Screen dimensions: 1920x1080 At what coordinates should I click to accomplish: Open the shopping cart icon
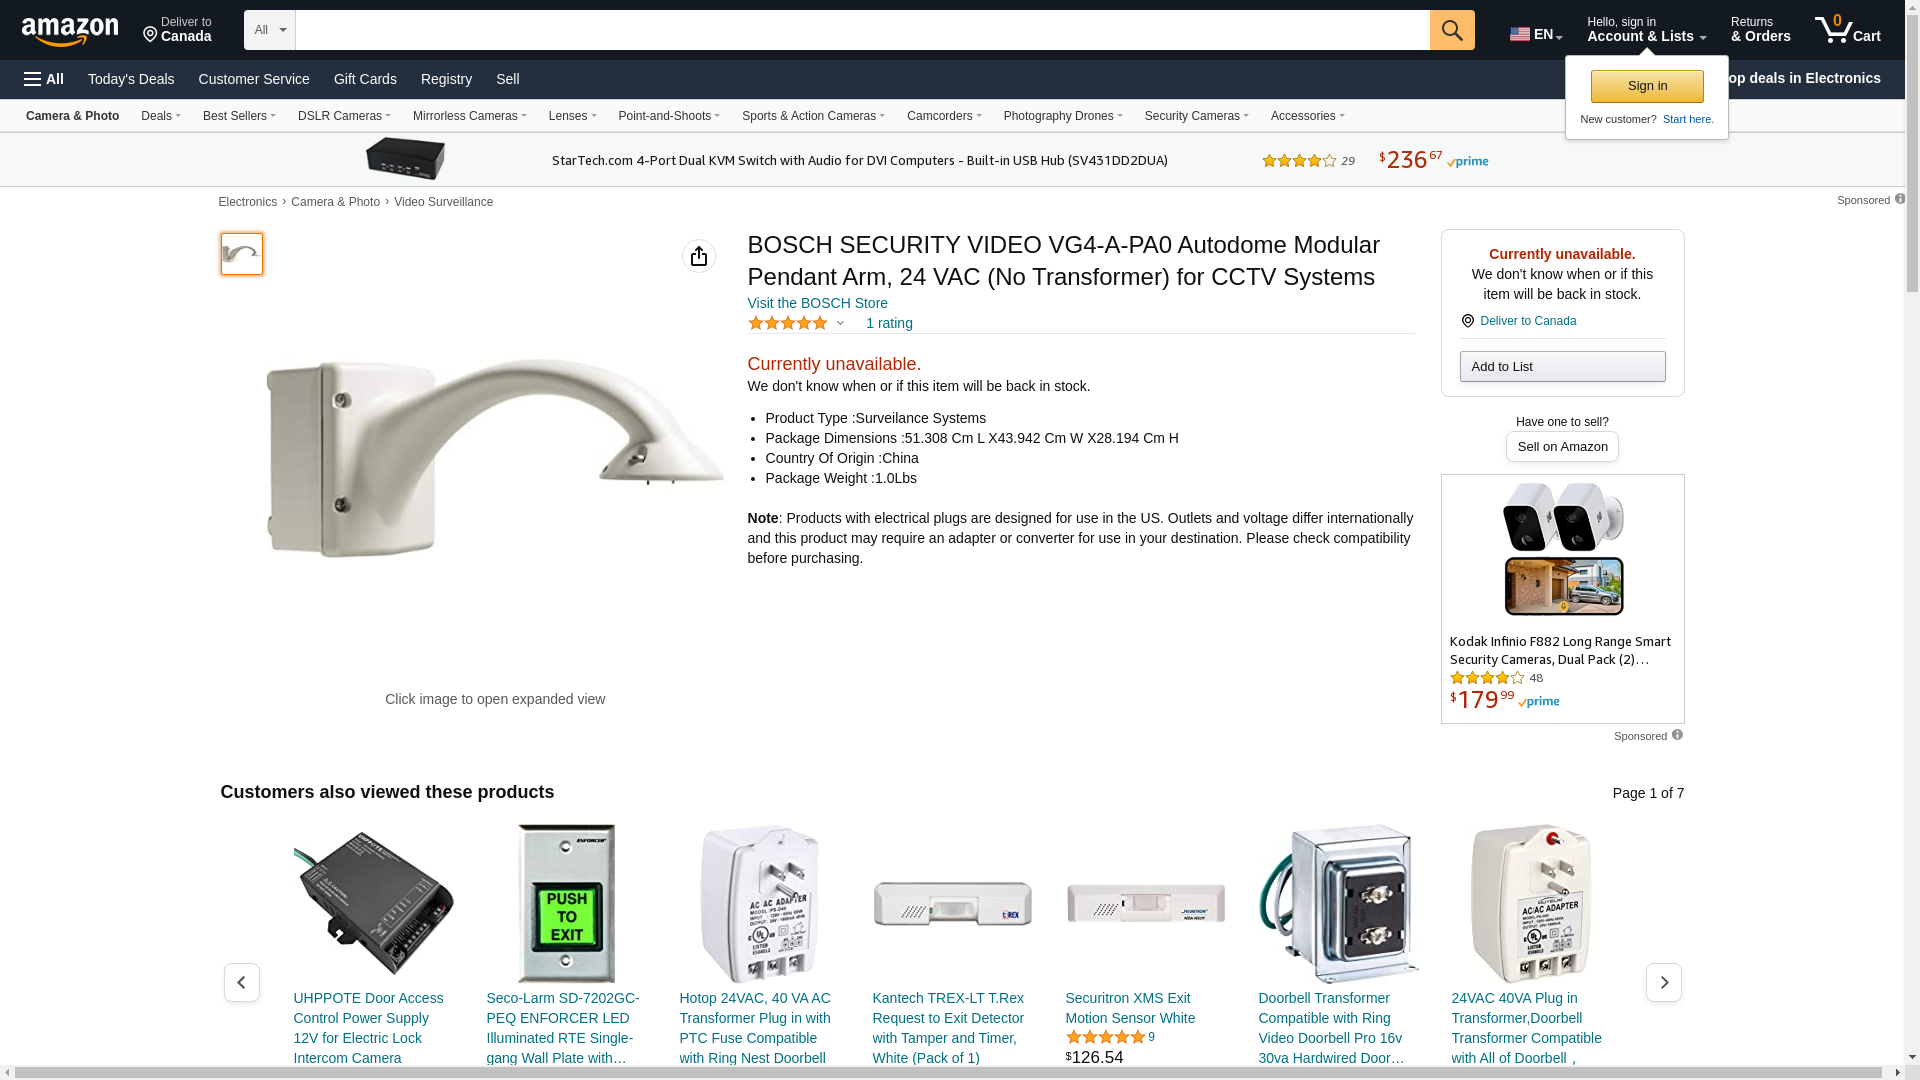click(1848, 30)
